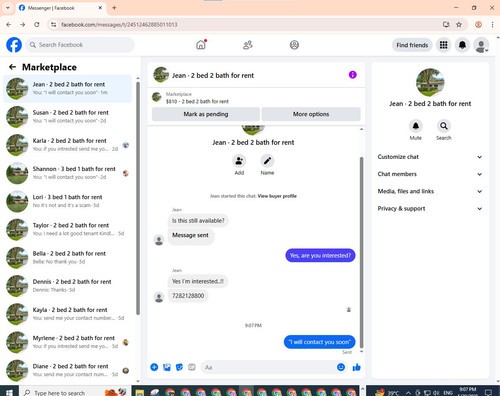Screen dimensions: 500x396
Task: Open a new browser tab
Action: pos(114,8)
